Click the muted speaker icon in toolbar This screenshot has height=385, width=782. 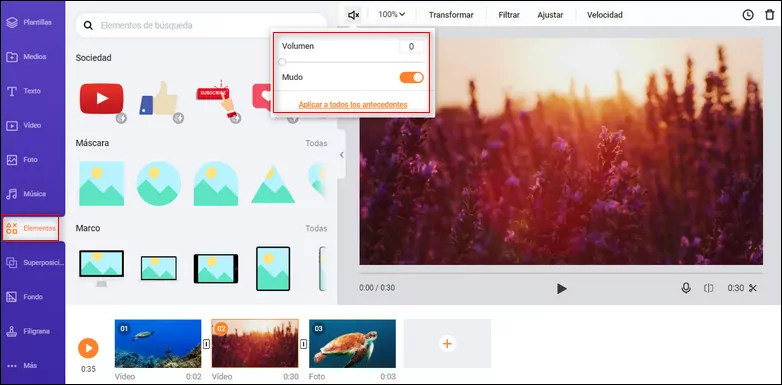[354, 15]
